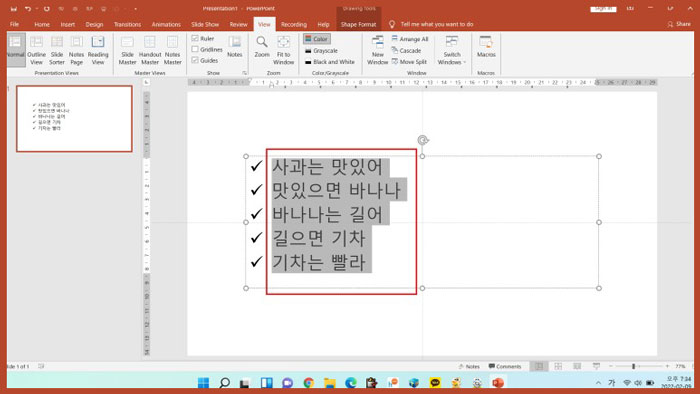Screen dimensions: 700x394
Task: Click the text box rotation handle
Action: coord(422,140)
